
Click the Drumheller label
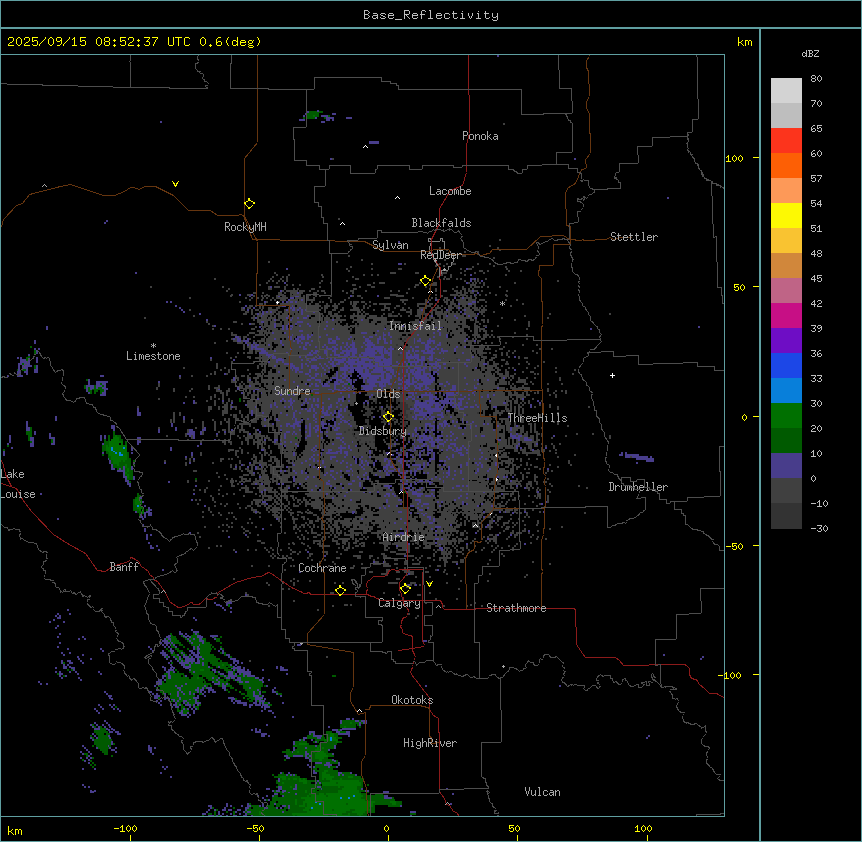click(x=638, y=487)
